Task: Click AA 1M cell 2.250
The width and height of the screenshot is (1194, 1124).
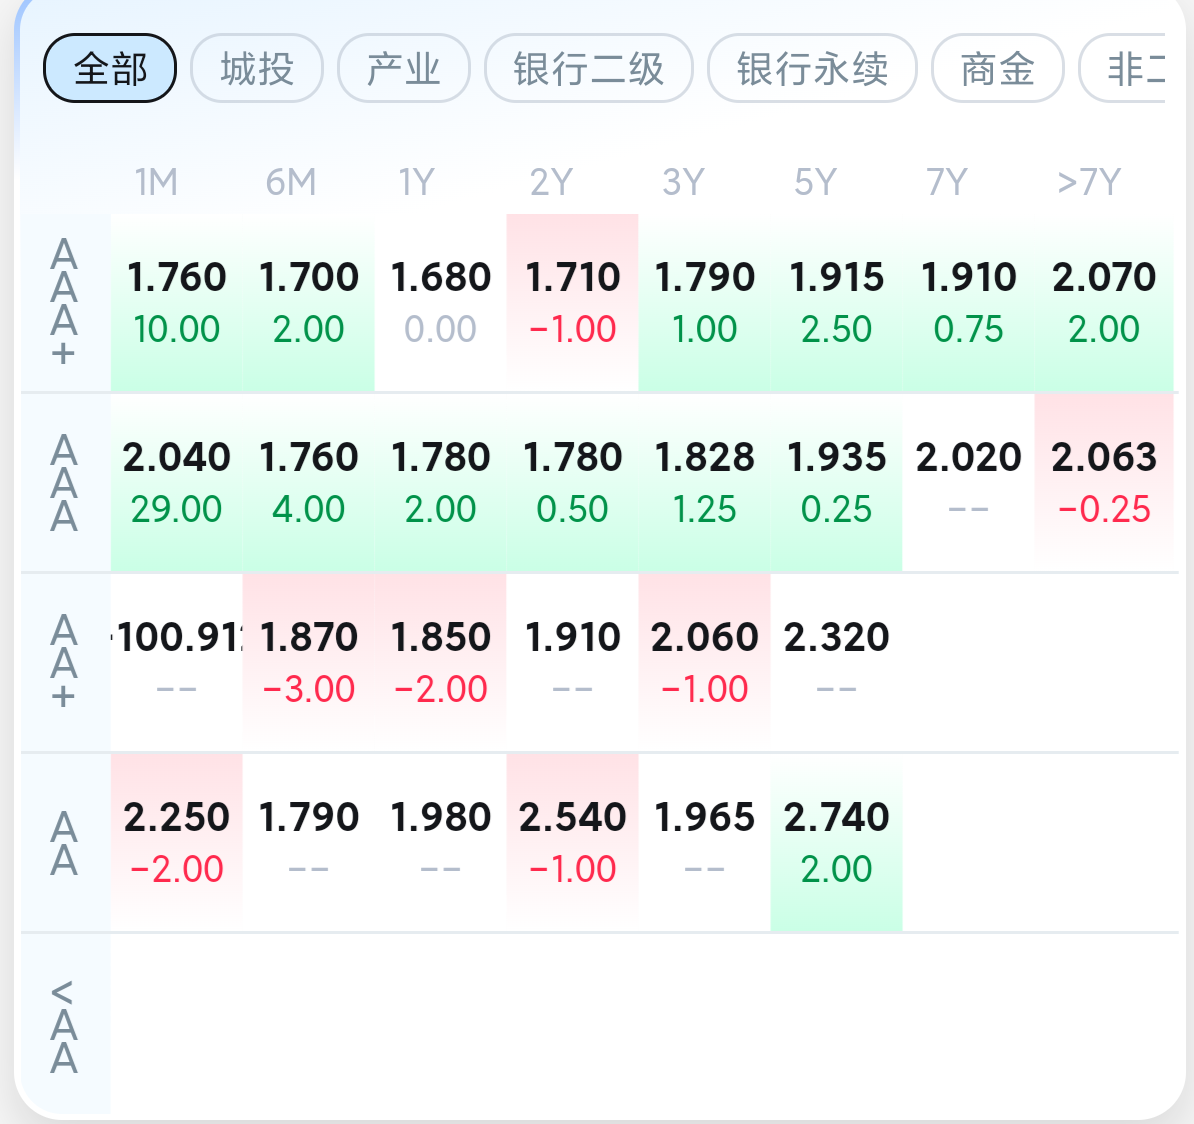Action: [177, 842]
